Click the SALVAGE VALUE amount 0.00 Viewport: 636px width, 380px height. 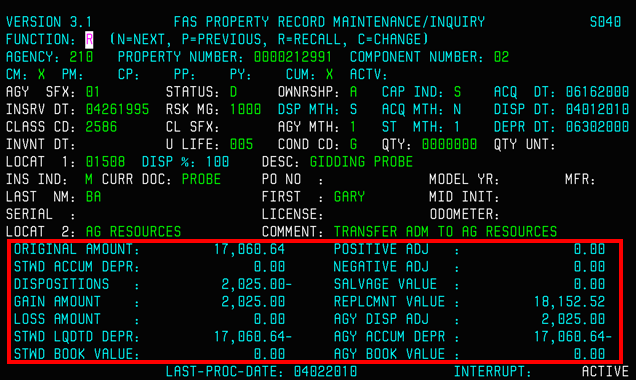click(589, 284)
